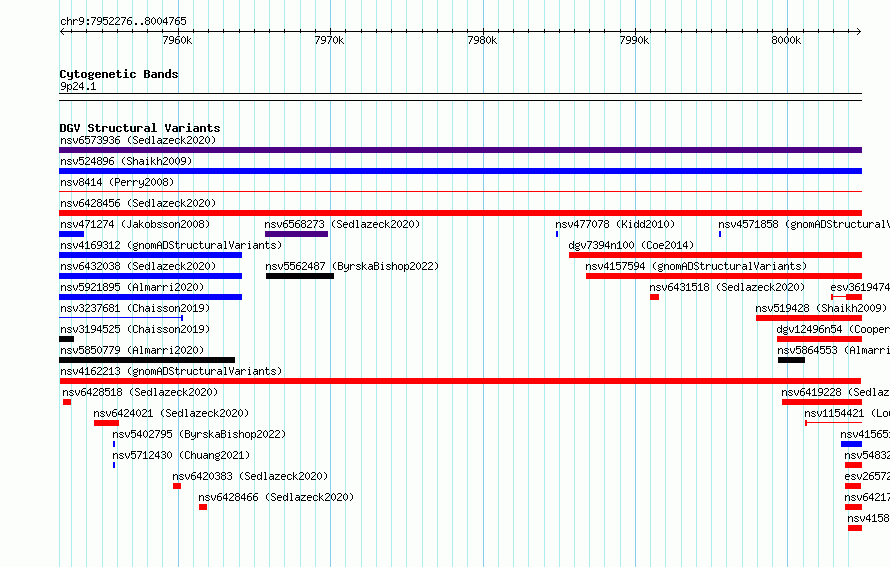Select the purple nsv6573936 variant bar

tap(460, 150)
